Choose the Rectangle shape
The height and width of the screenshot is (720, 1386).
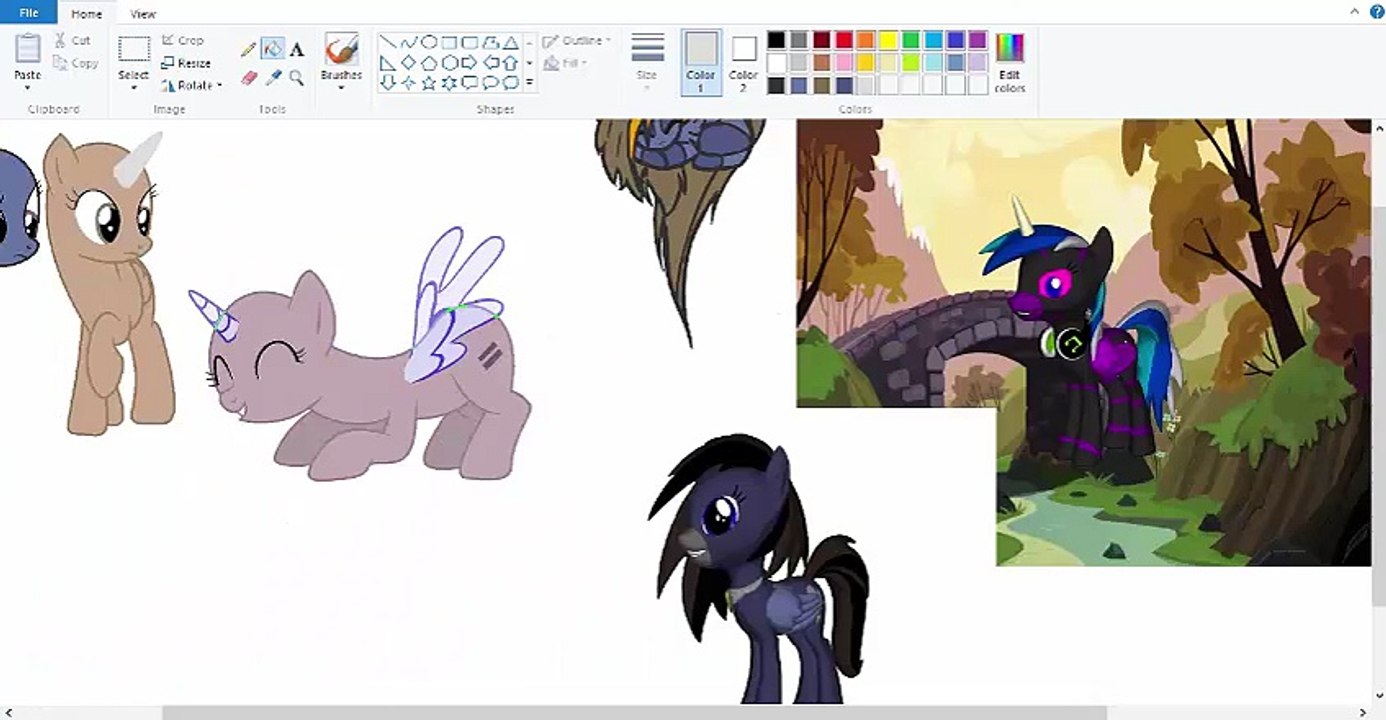click(449, 42)
